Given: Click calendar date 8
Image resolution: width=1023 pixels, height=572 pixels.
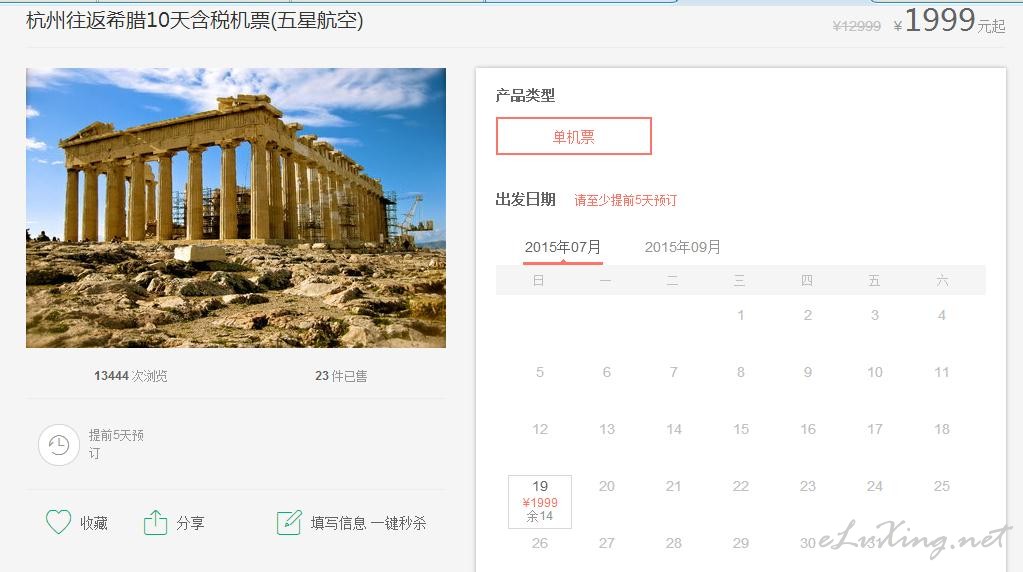Looking at the screenshot, I should coord(741,372).
